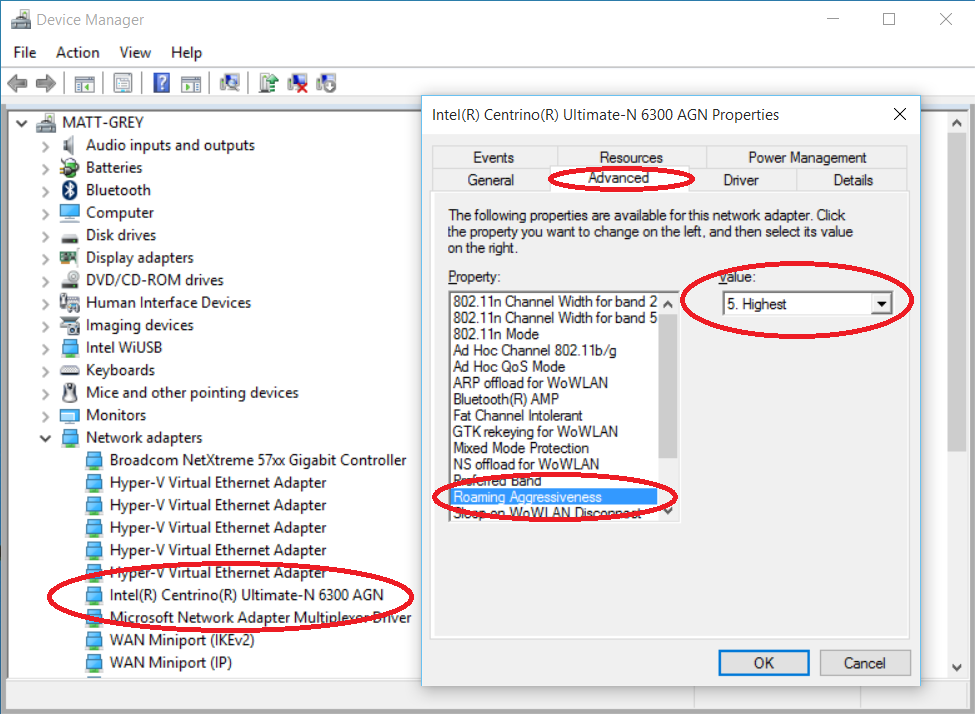Screen dimensions: 975x714
Task: Click the Imaging devices camera icon
Action: (x=69, y=325)
